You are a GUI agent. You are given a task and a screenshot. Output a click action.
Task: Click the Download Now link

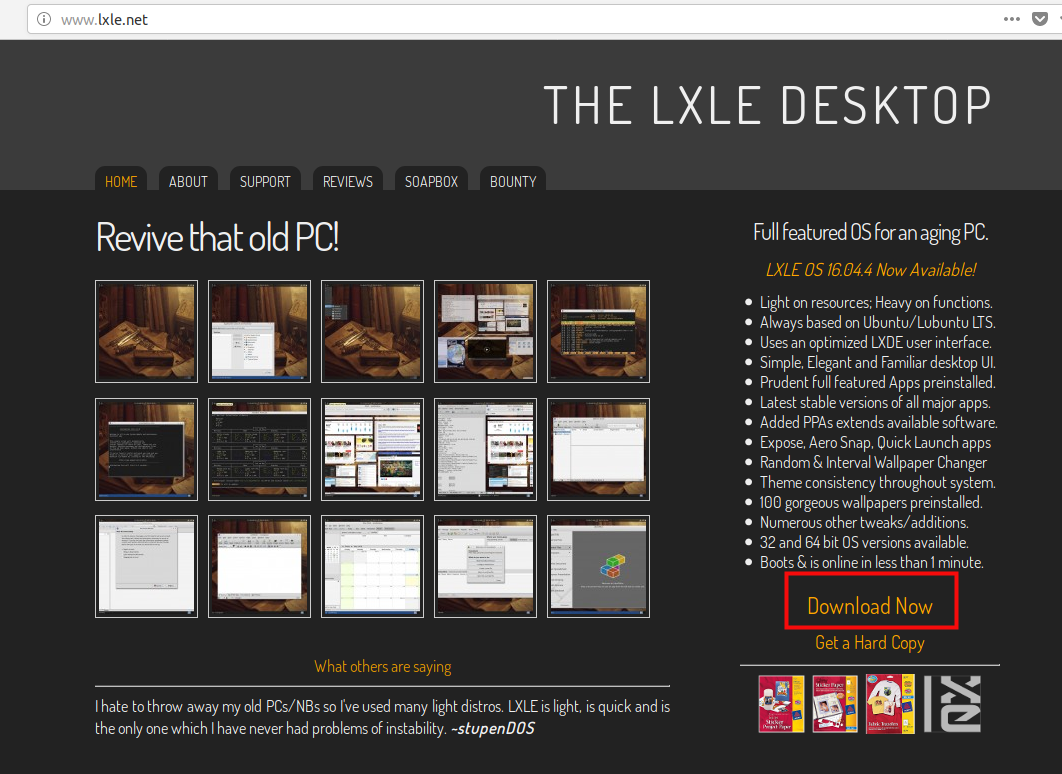tap(870, 605)
